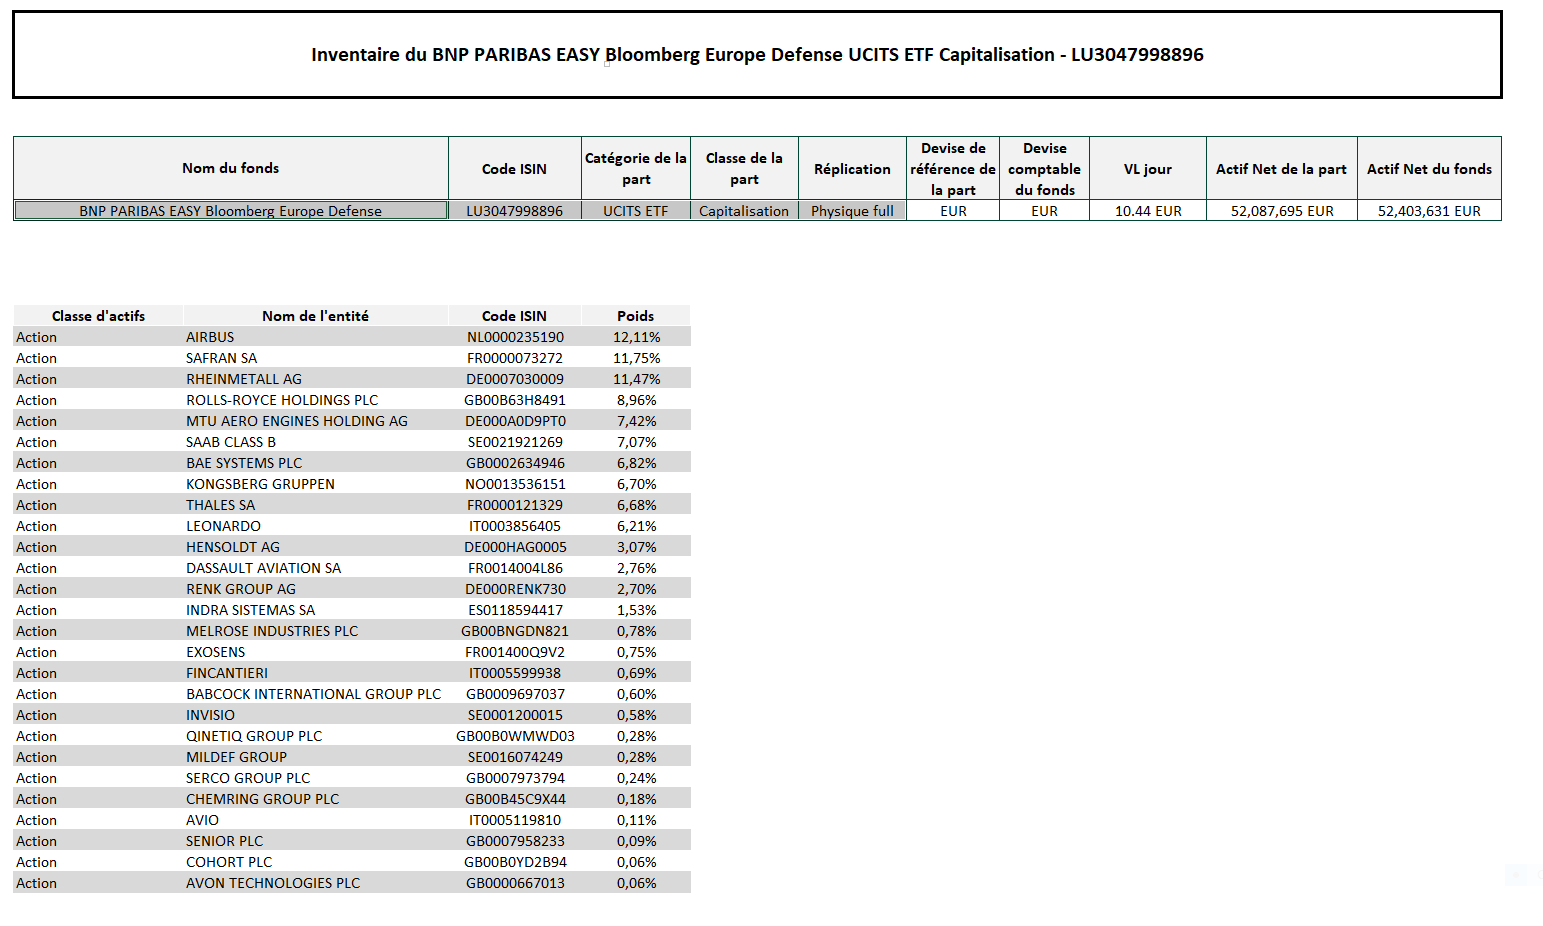Select the 'Nom du fonds' header cell

coord(231,168)
